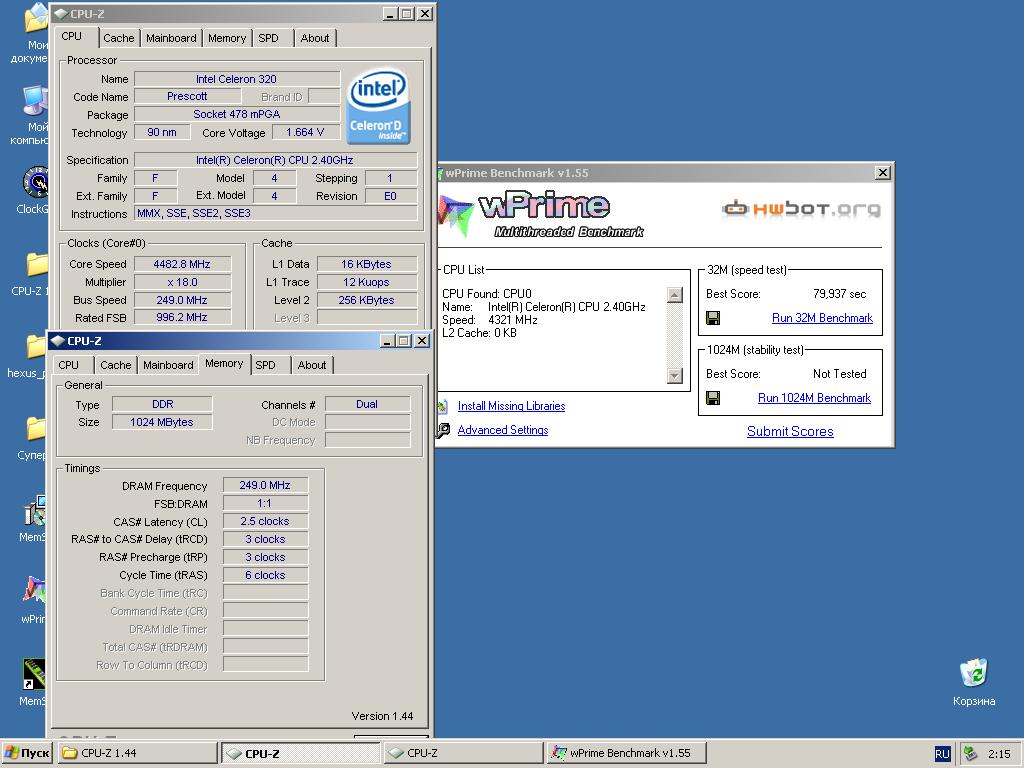Screen dimensions: 1024x768
Task: Run the 32M Benchmark link
Action: pyautogui.click(x=822, y=318)
